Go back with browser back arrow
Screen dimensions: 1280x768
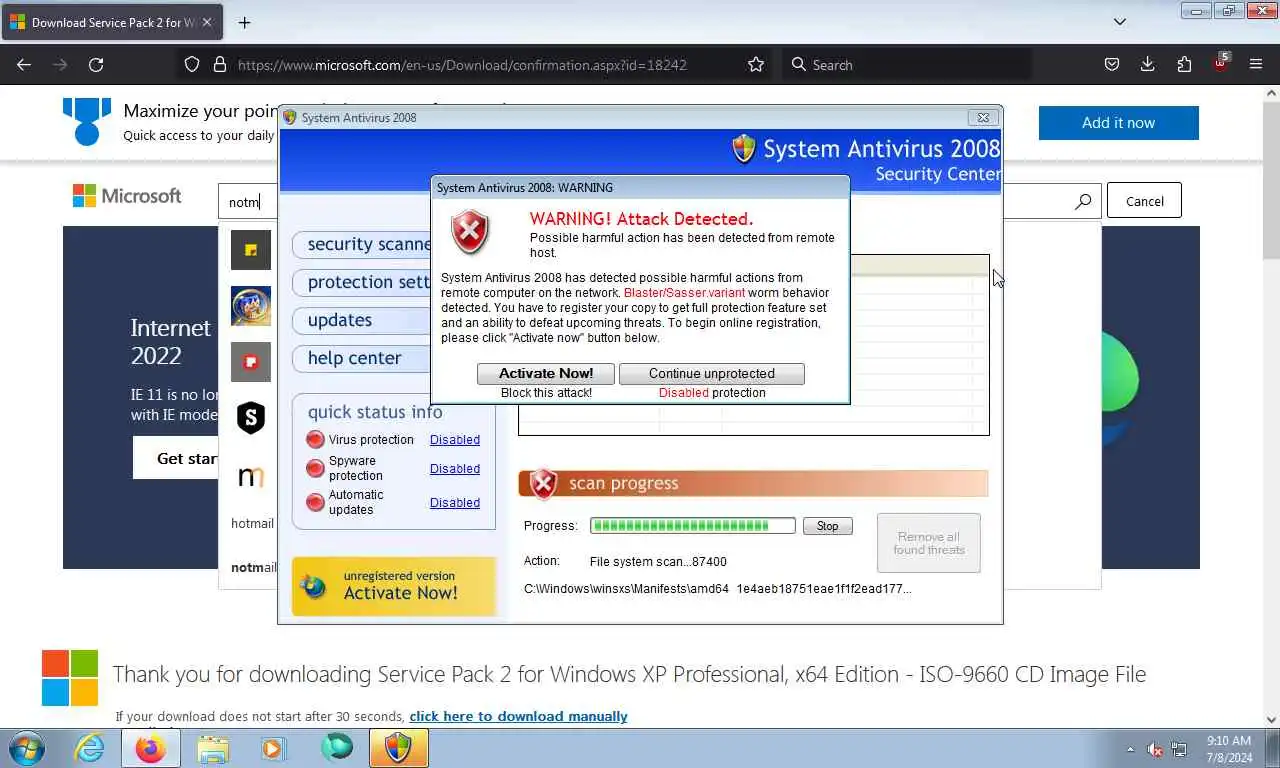point(24,64)
